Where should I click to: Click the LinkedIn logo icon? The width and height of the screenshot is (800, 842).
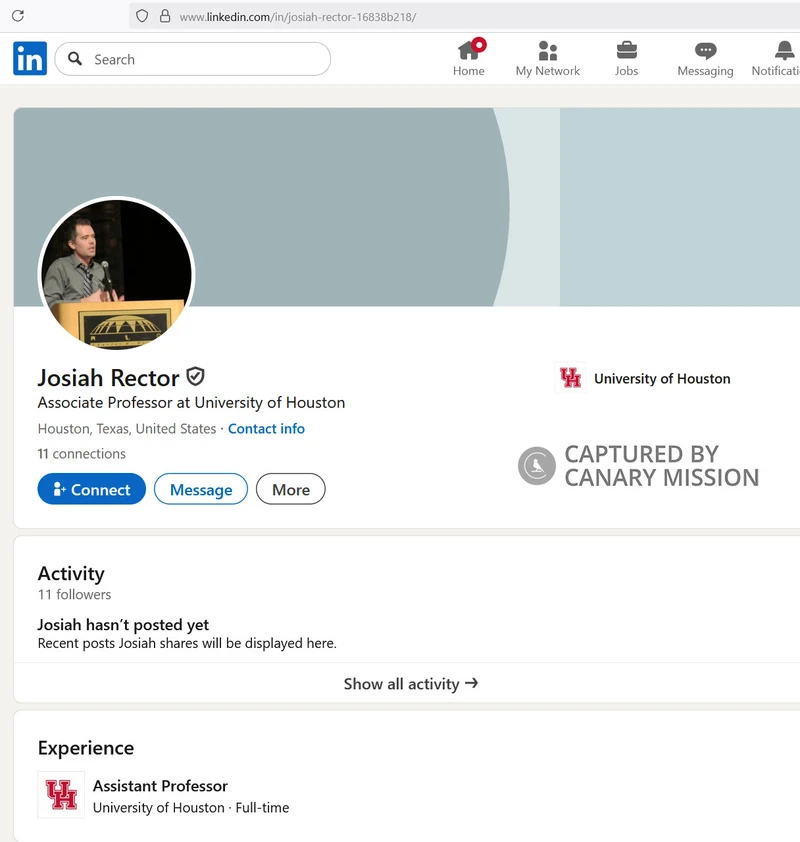pyautogui.click(x=30, y=59)
